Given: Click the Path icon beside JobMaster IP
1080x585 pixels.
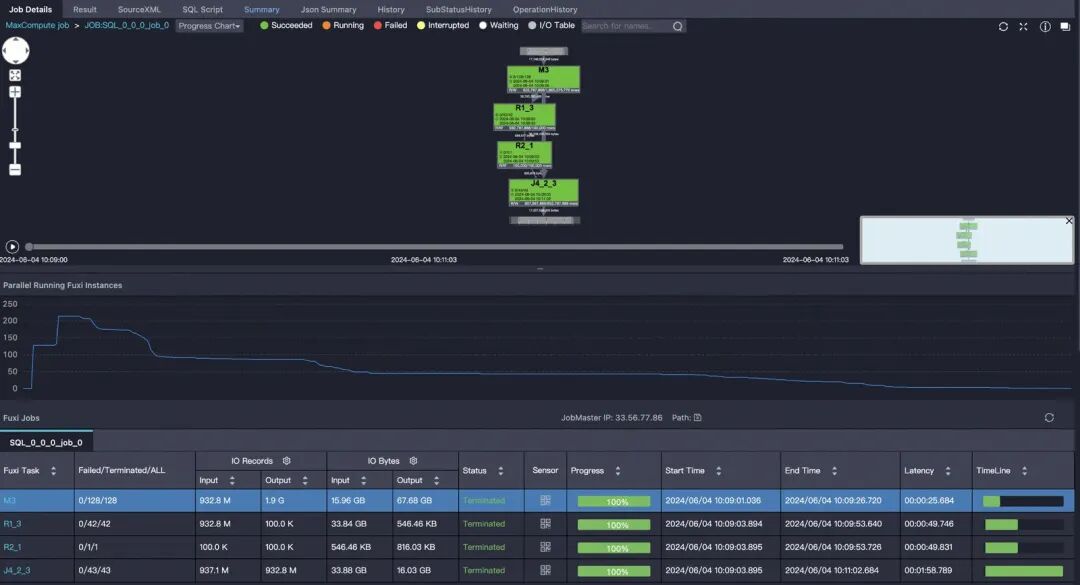Looking at the screenshot, I should click(698, 418).
